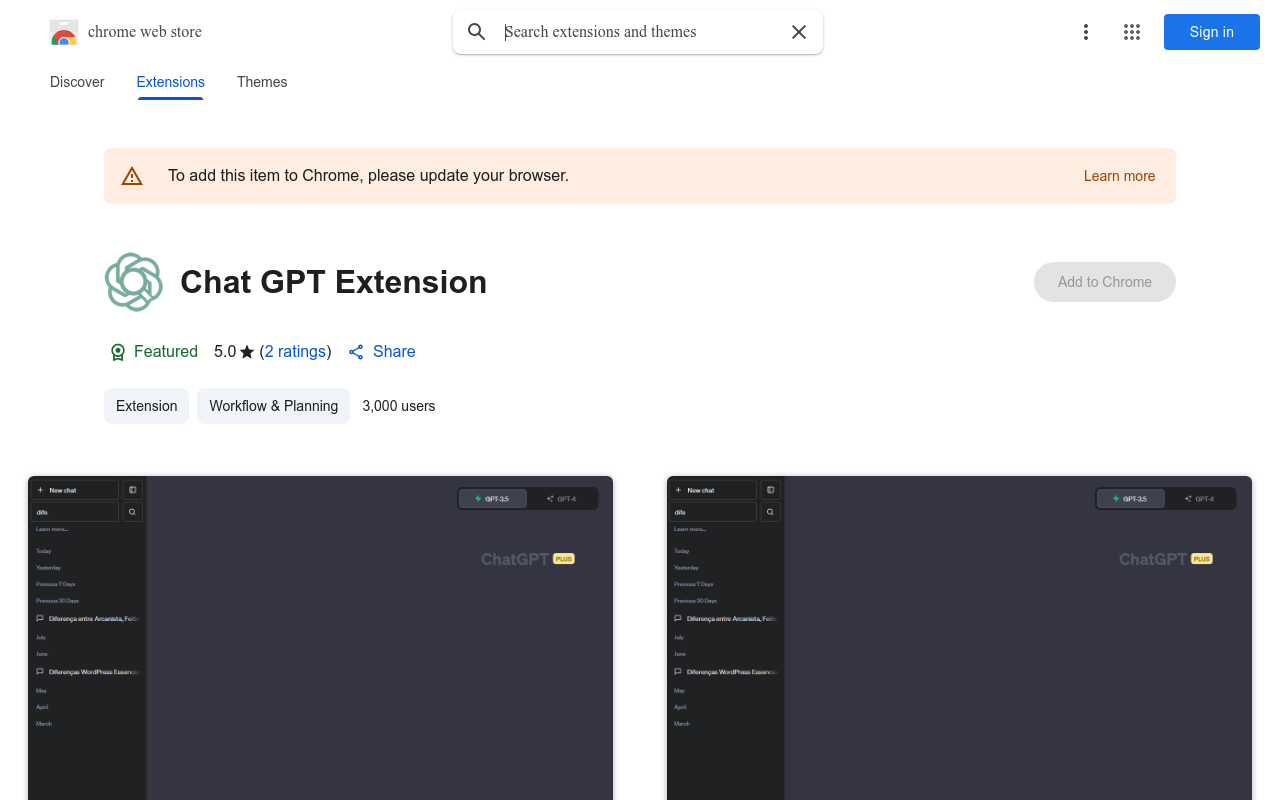The height and width of the screenshot is (800, 1280).
Task: Open the Google apps grid
Action: [x=1132, y=32]
